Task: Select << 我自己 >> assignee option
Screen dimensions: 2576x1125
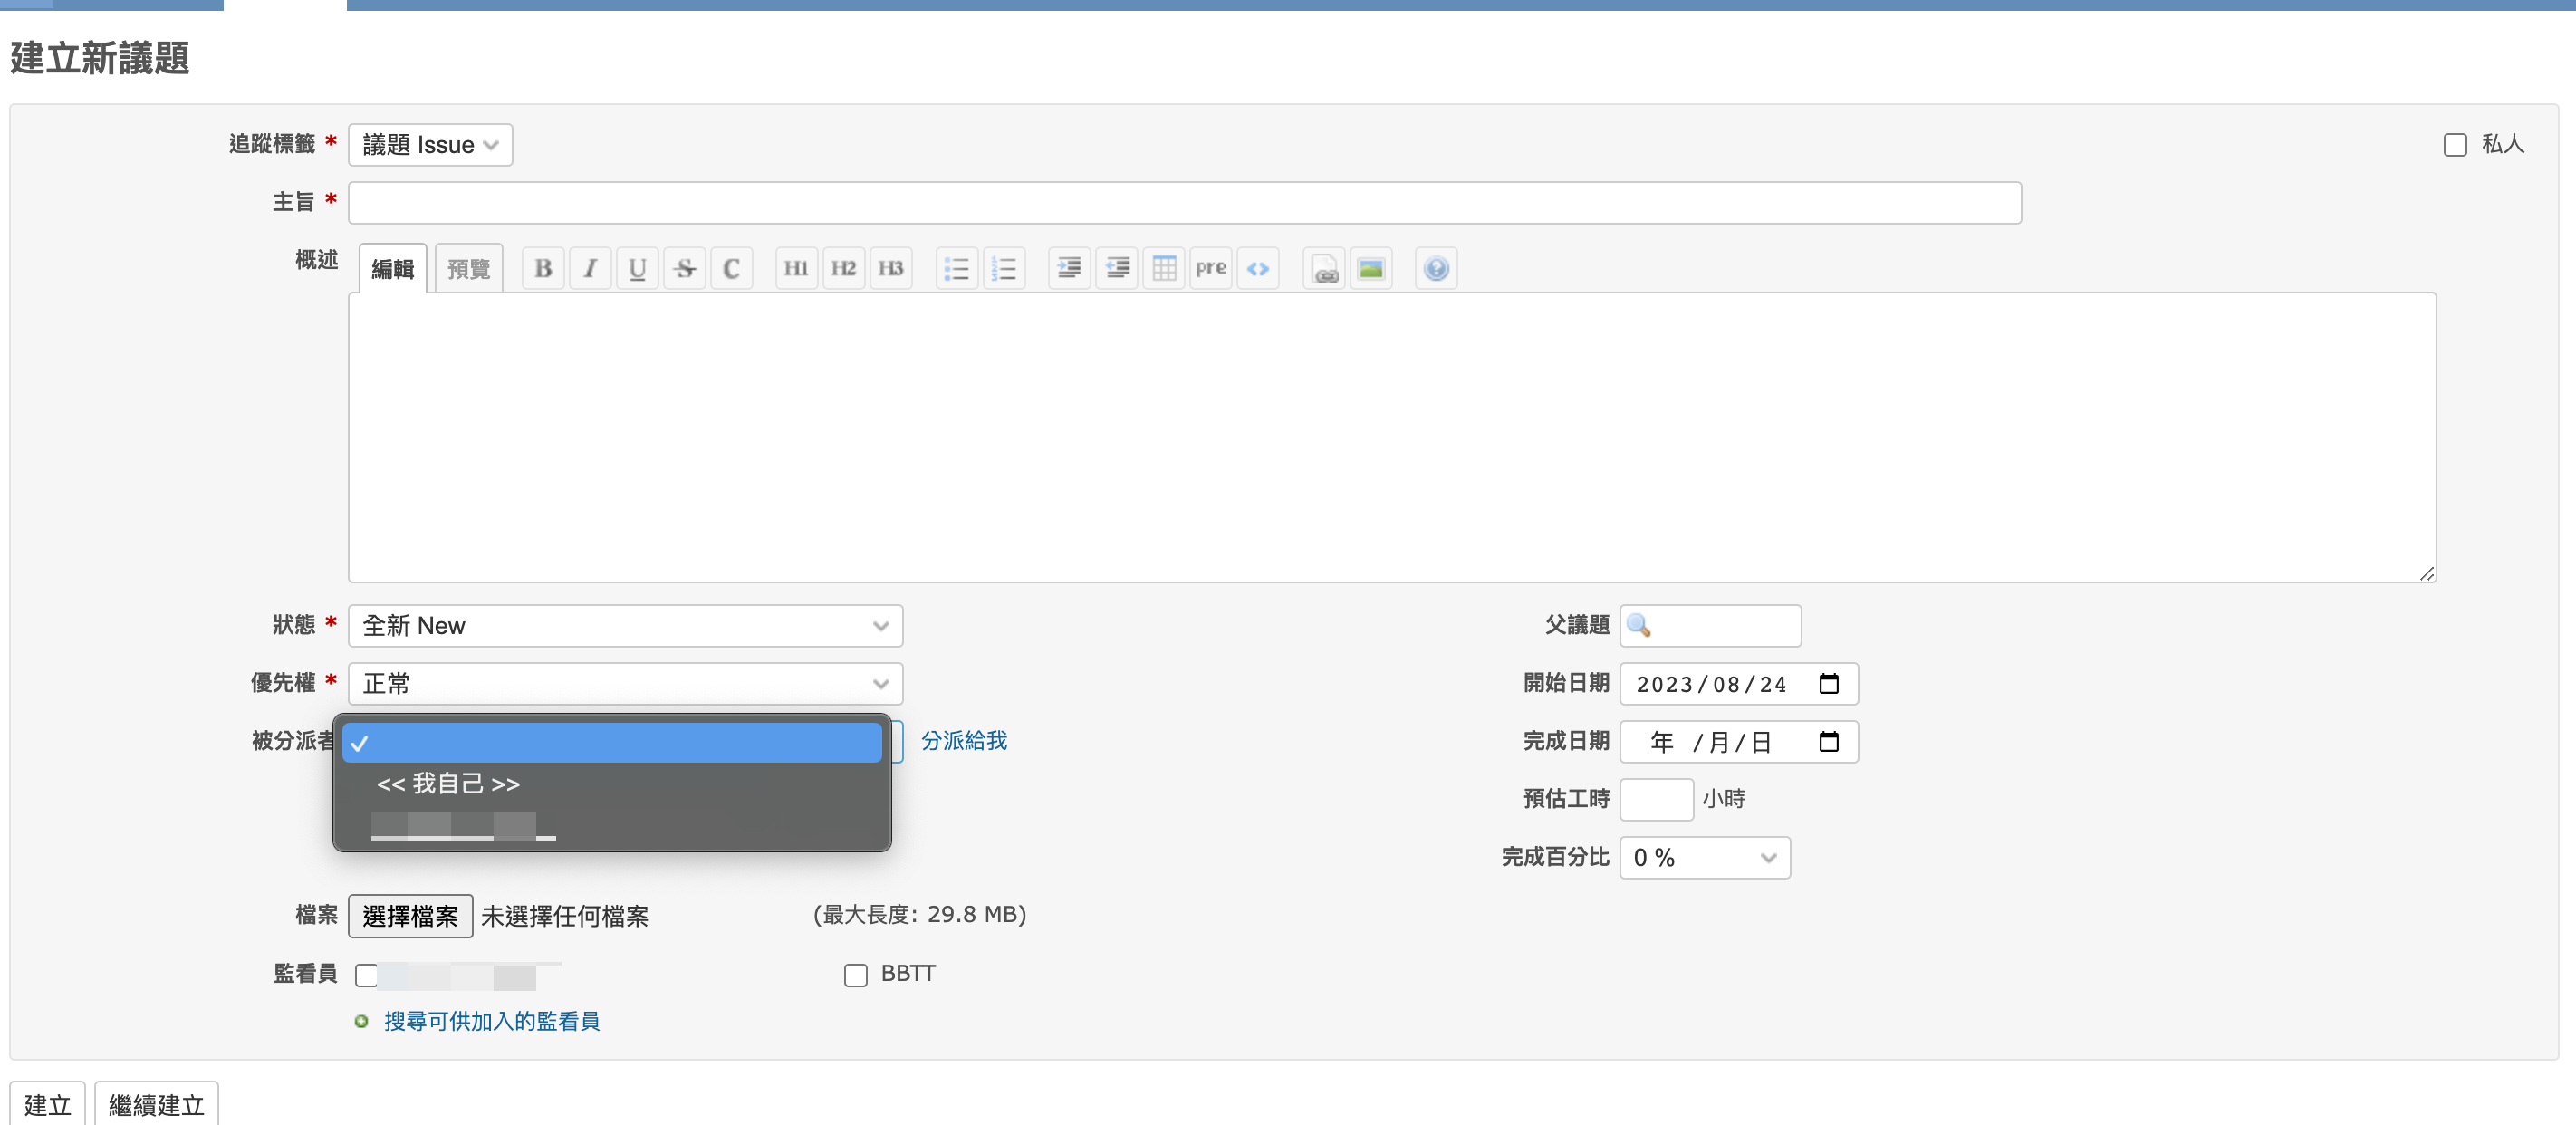Action: [x=612, y=784]
